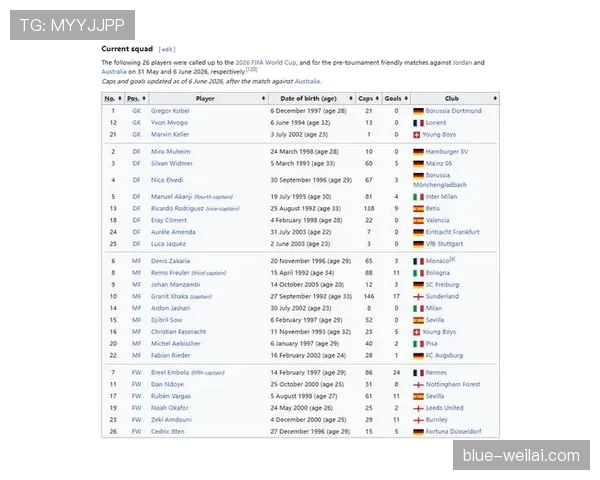
Task: Click the Italian flag beside Bologna
Action: 418,273
